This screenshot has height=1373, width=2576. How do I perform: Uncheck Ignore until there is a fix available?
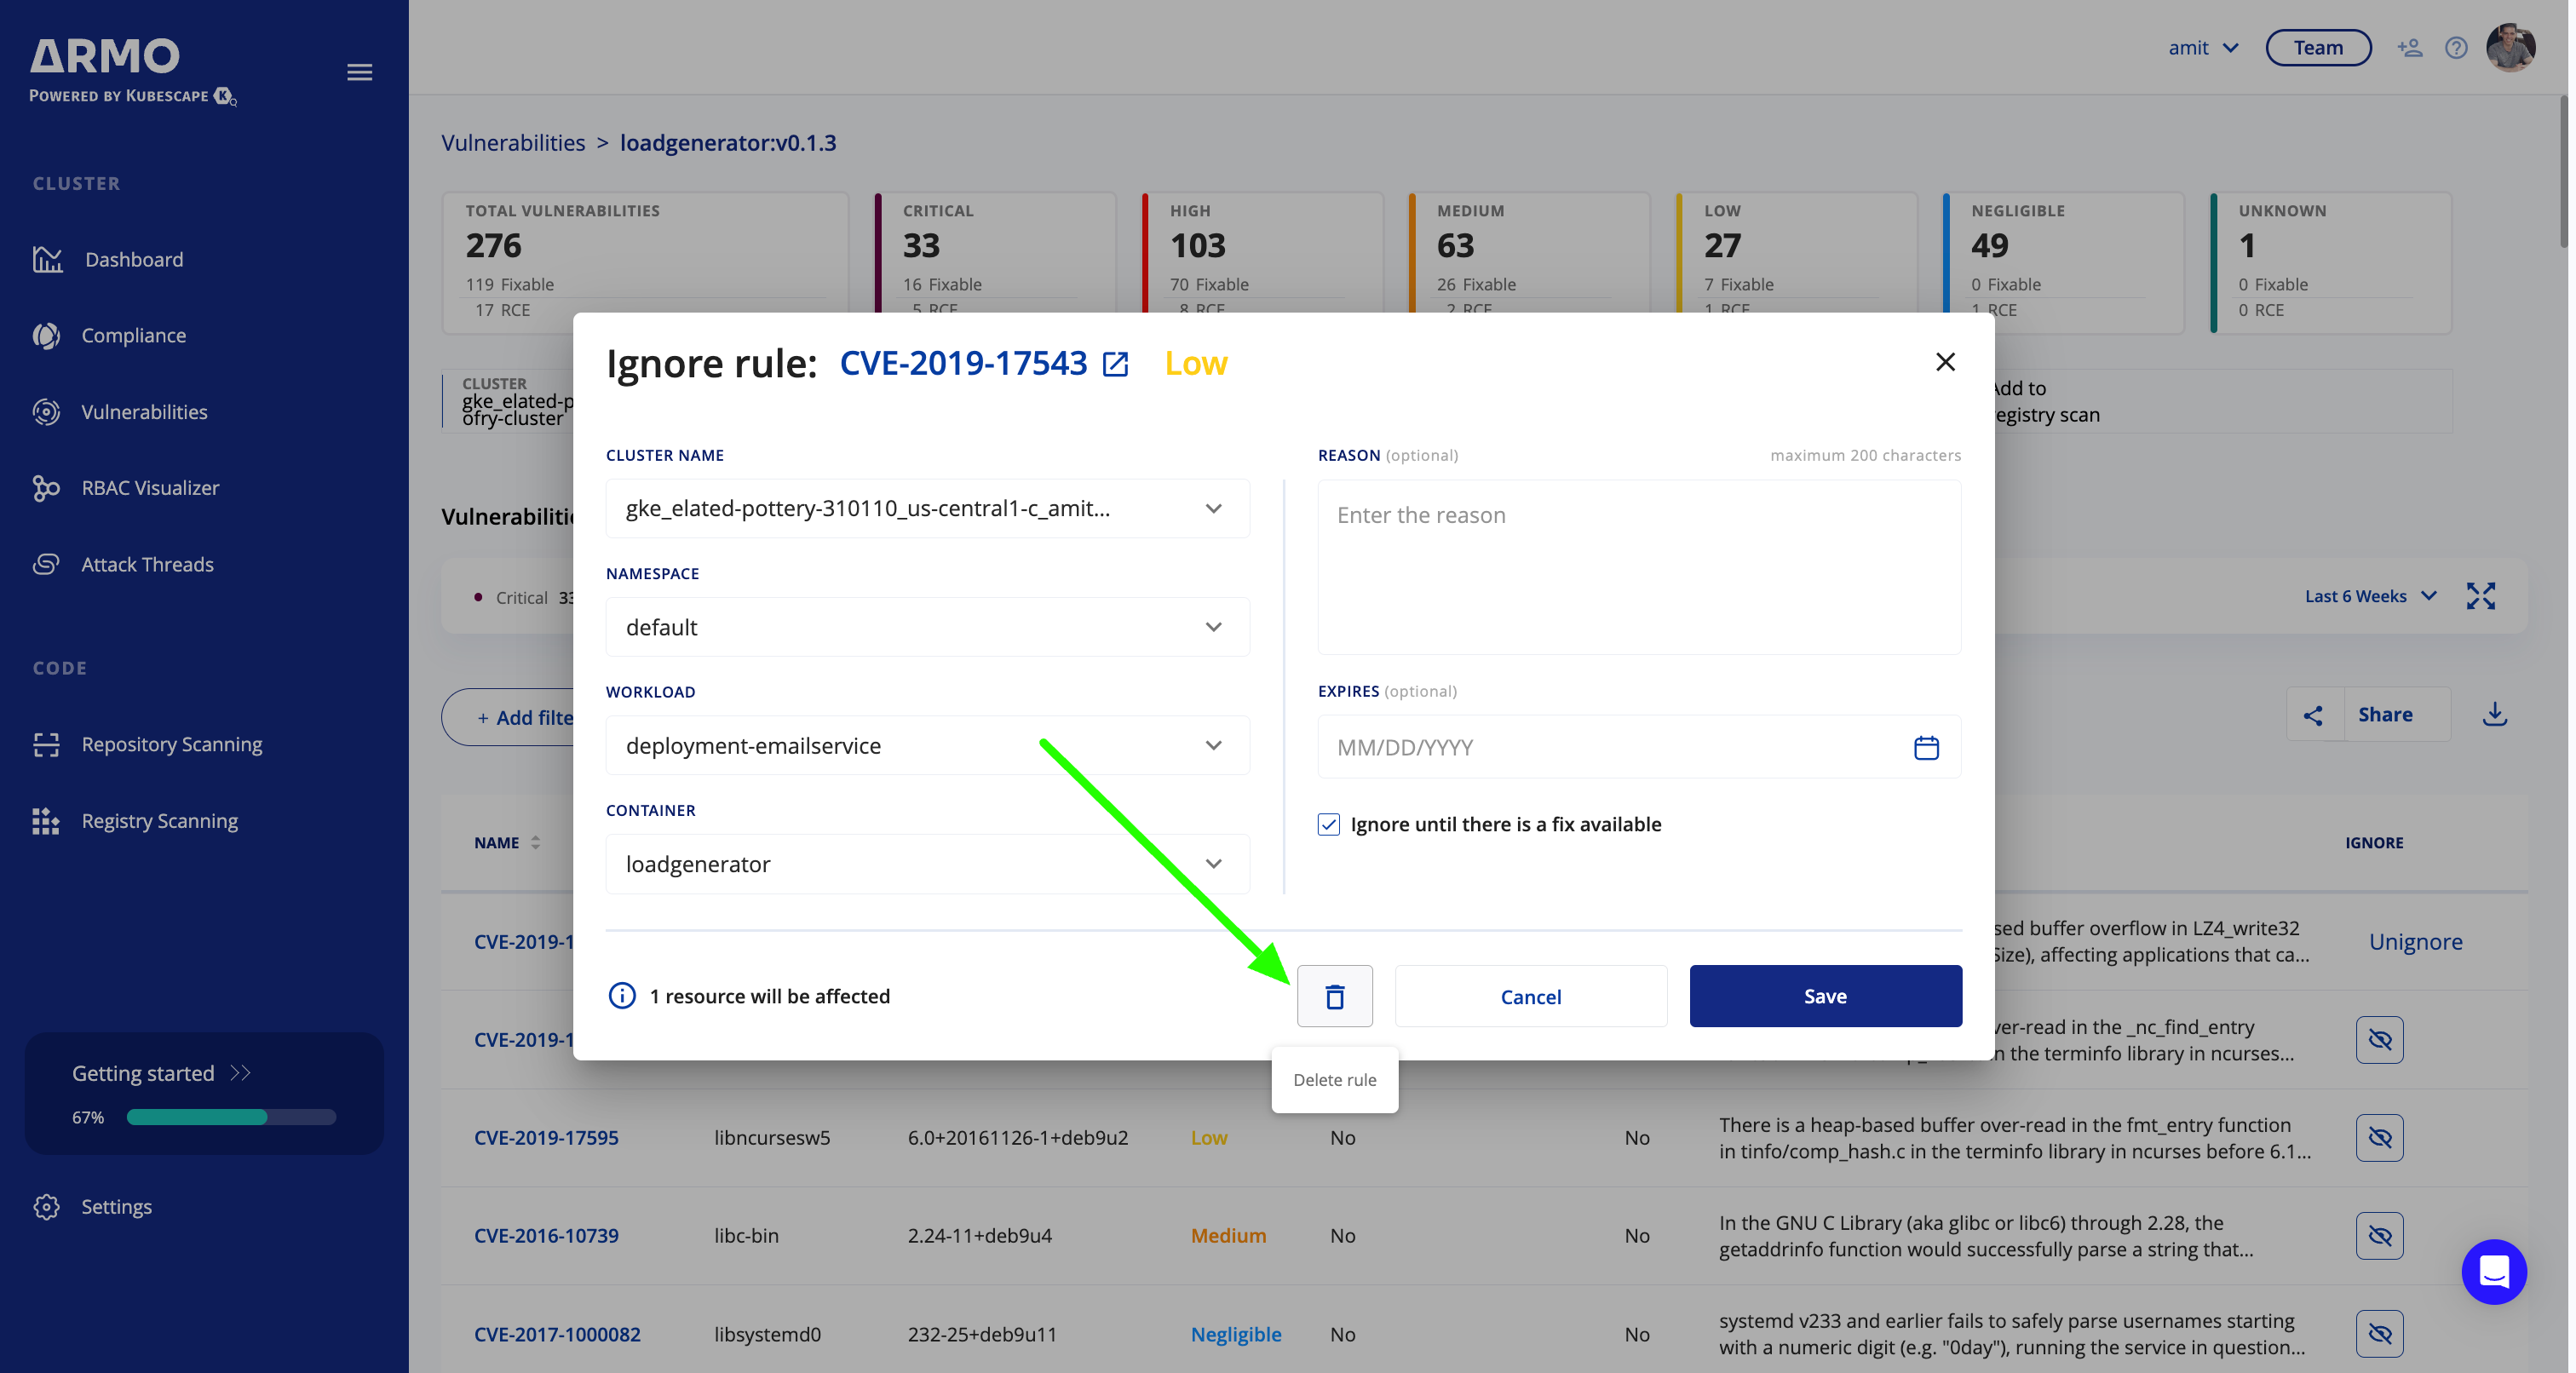pos(1328,824)
